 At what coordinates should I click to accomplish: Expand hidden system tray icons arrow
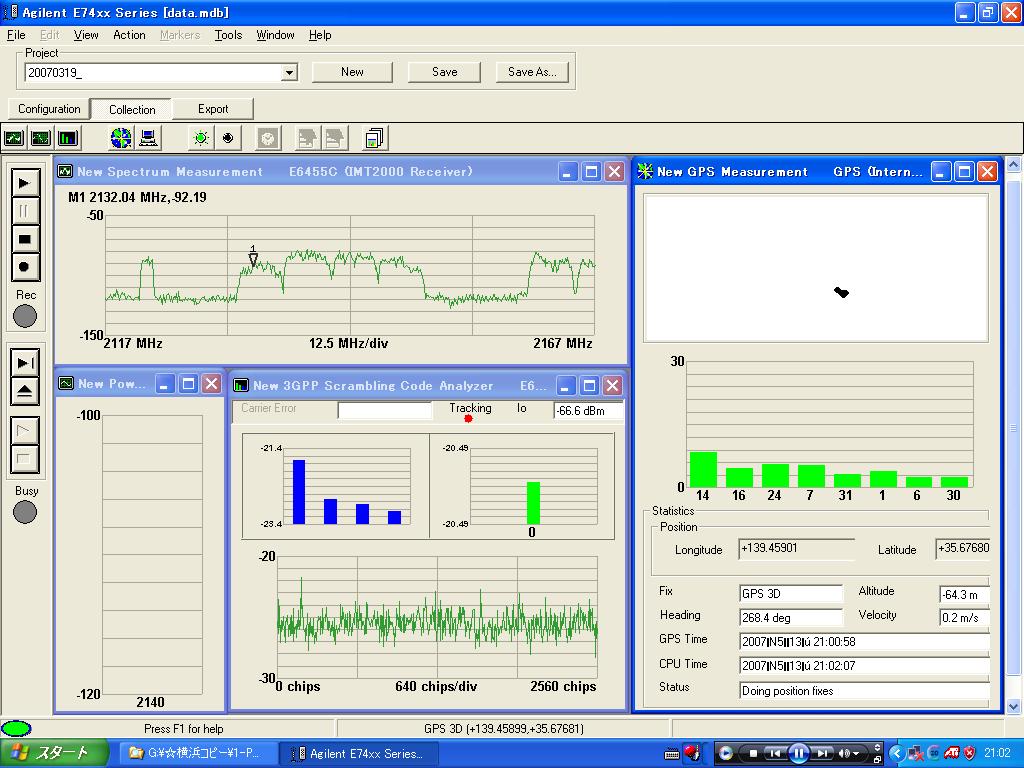896,754
